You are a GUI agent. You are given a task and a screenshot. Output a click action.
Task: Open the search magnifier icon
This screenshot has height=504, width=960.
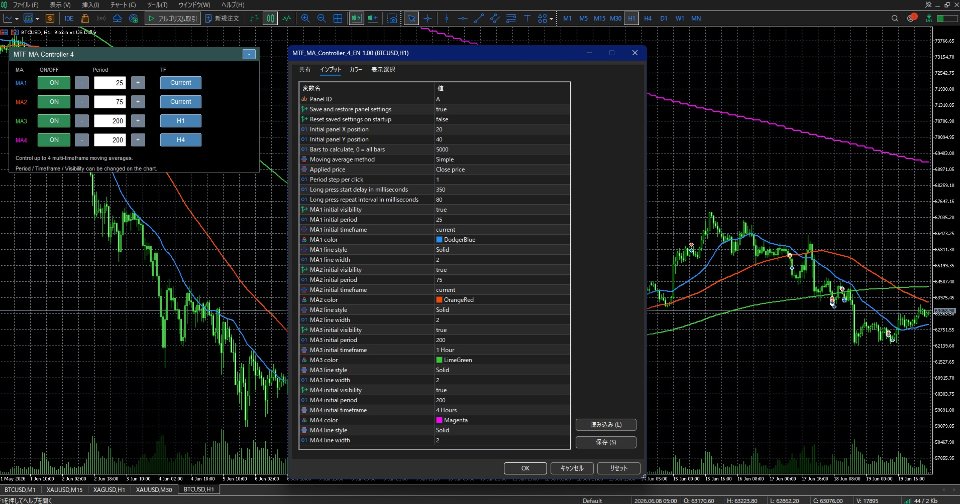coord(894,18)
